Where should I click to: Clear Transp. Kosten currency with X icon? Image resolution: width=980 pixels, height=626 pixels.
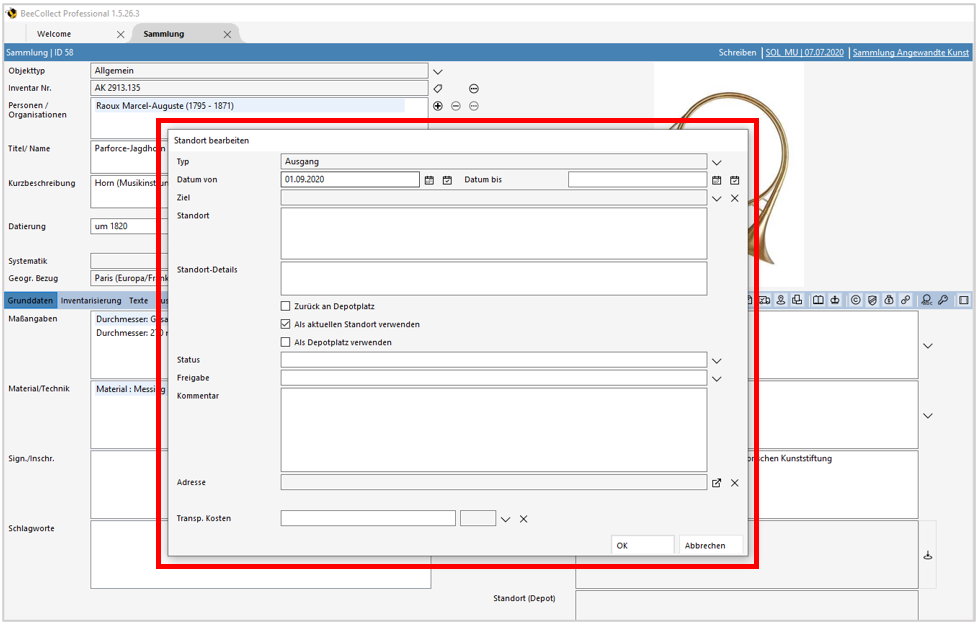point(523,519)
